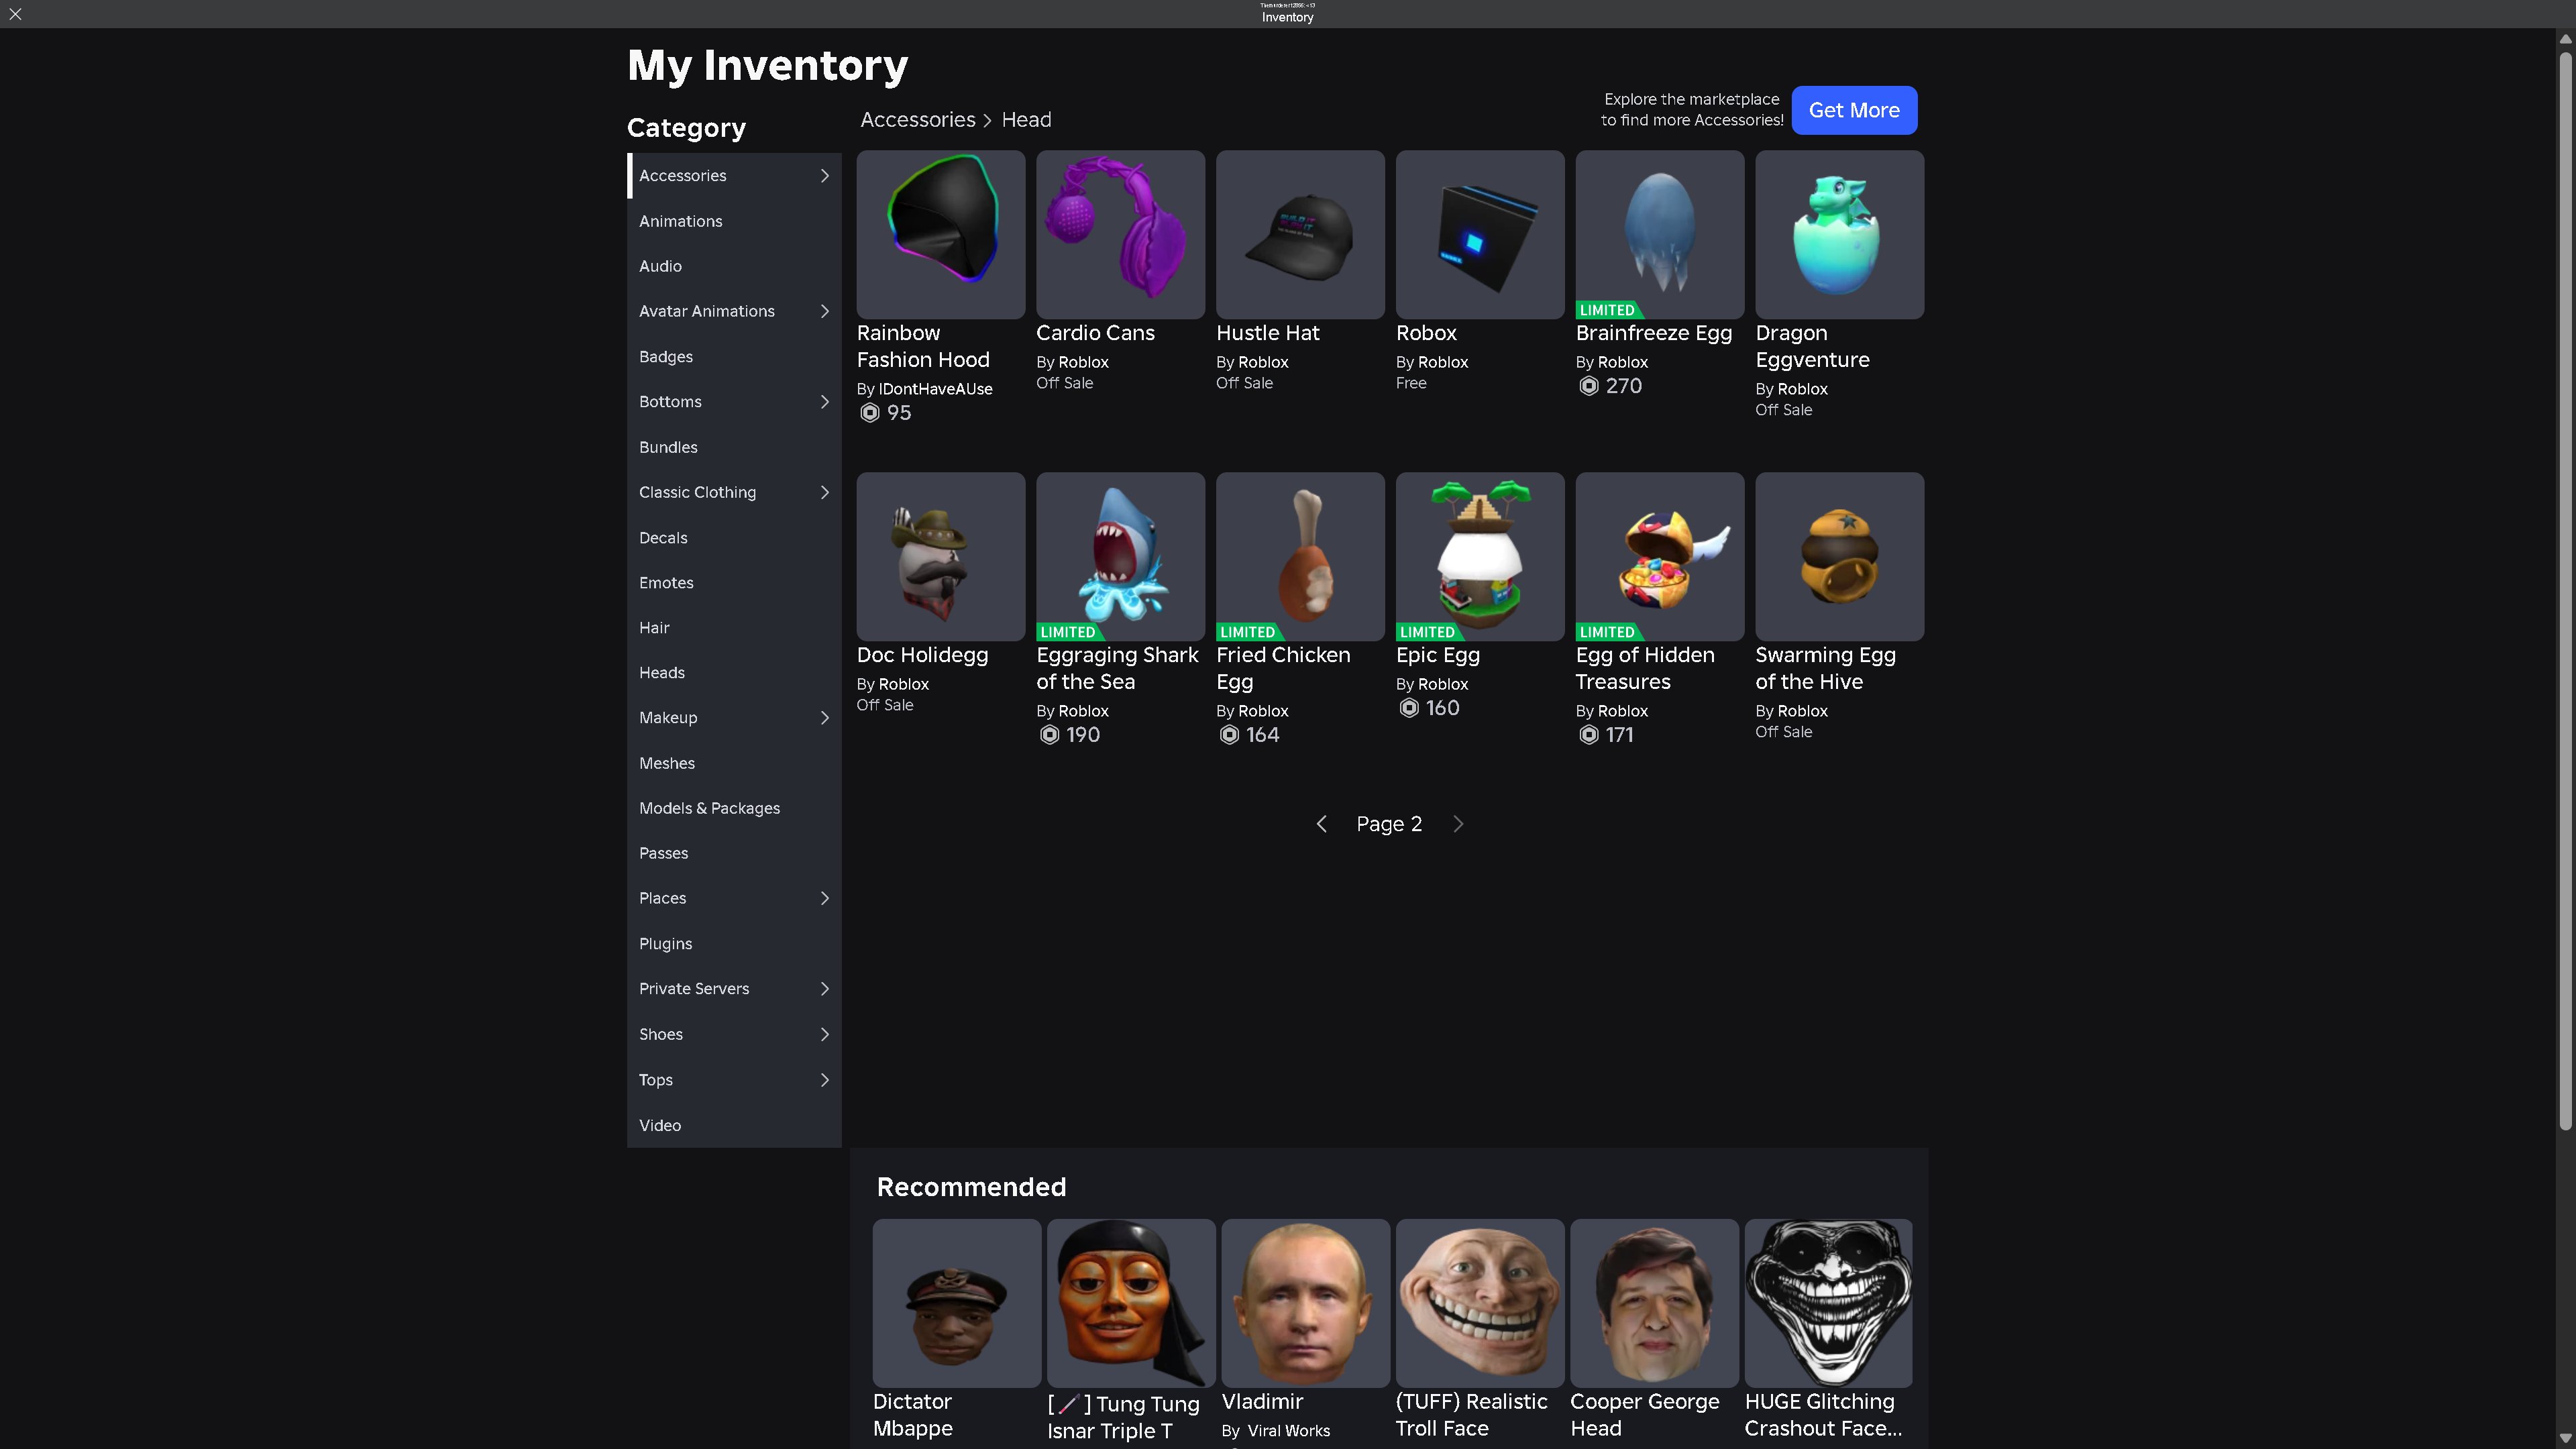The height and width of the screenshot is (1449, 2576).
Task: Expand the Tops submenu chevron
Action: click(x=824, y=1080)
